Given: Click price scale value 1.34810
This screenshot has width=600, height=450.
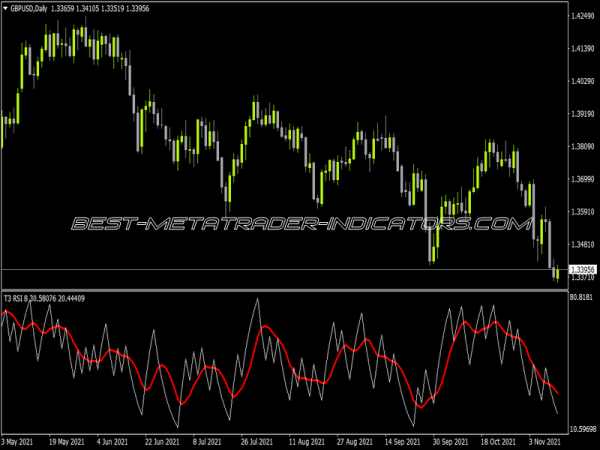Looking at the screenshot, I should tap(582, 244).
